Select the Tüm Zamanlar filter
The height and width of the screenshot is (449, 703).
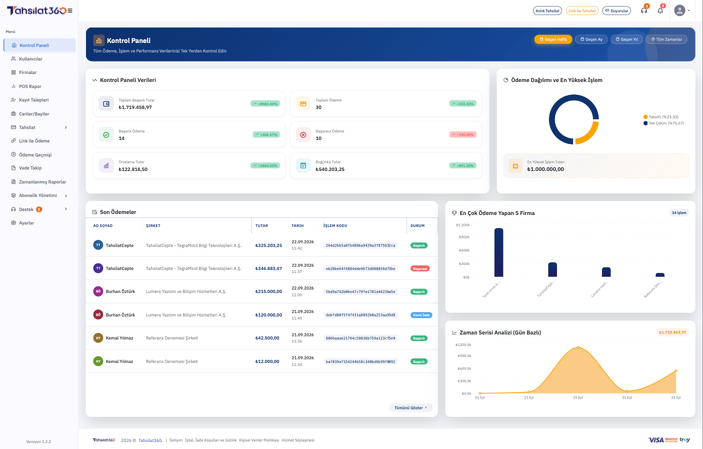666,39
